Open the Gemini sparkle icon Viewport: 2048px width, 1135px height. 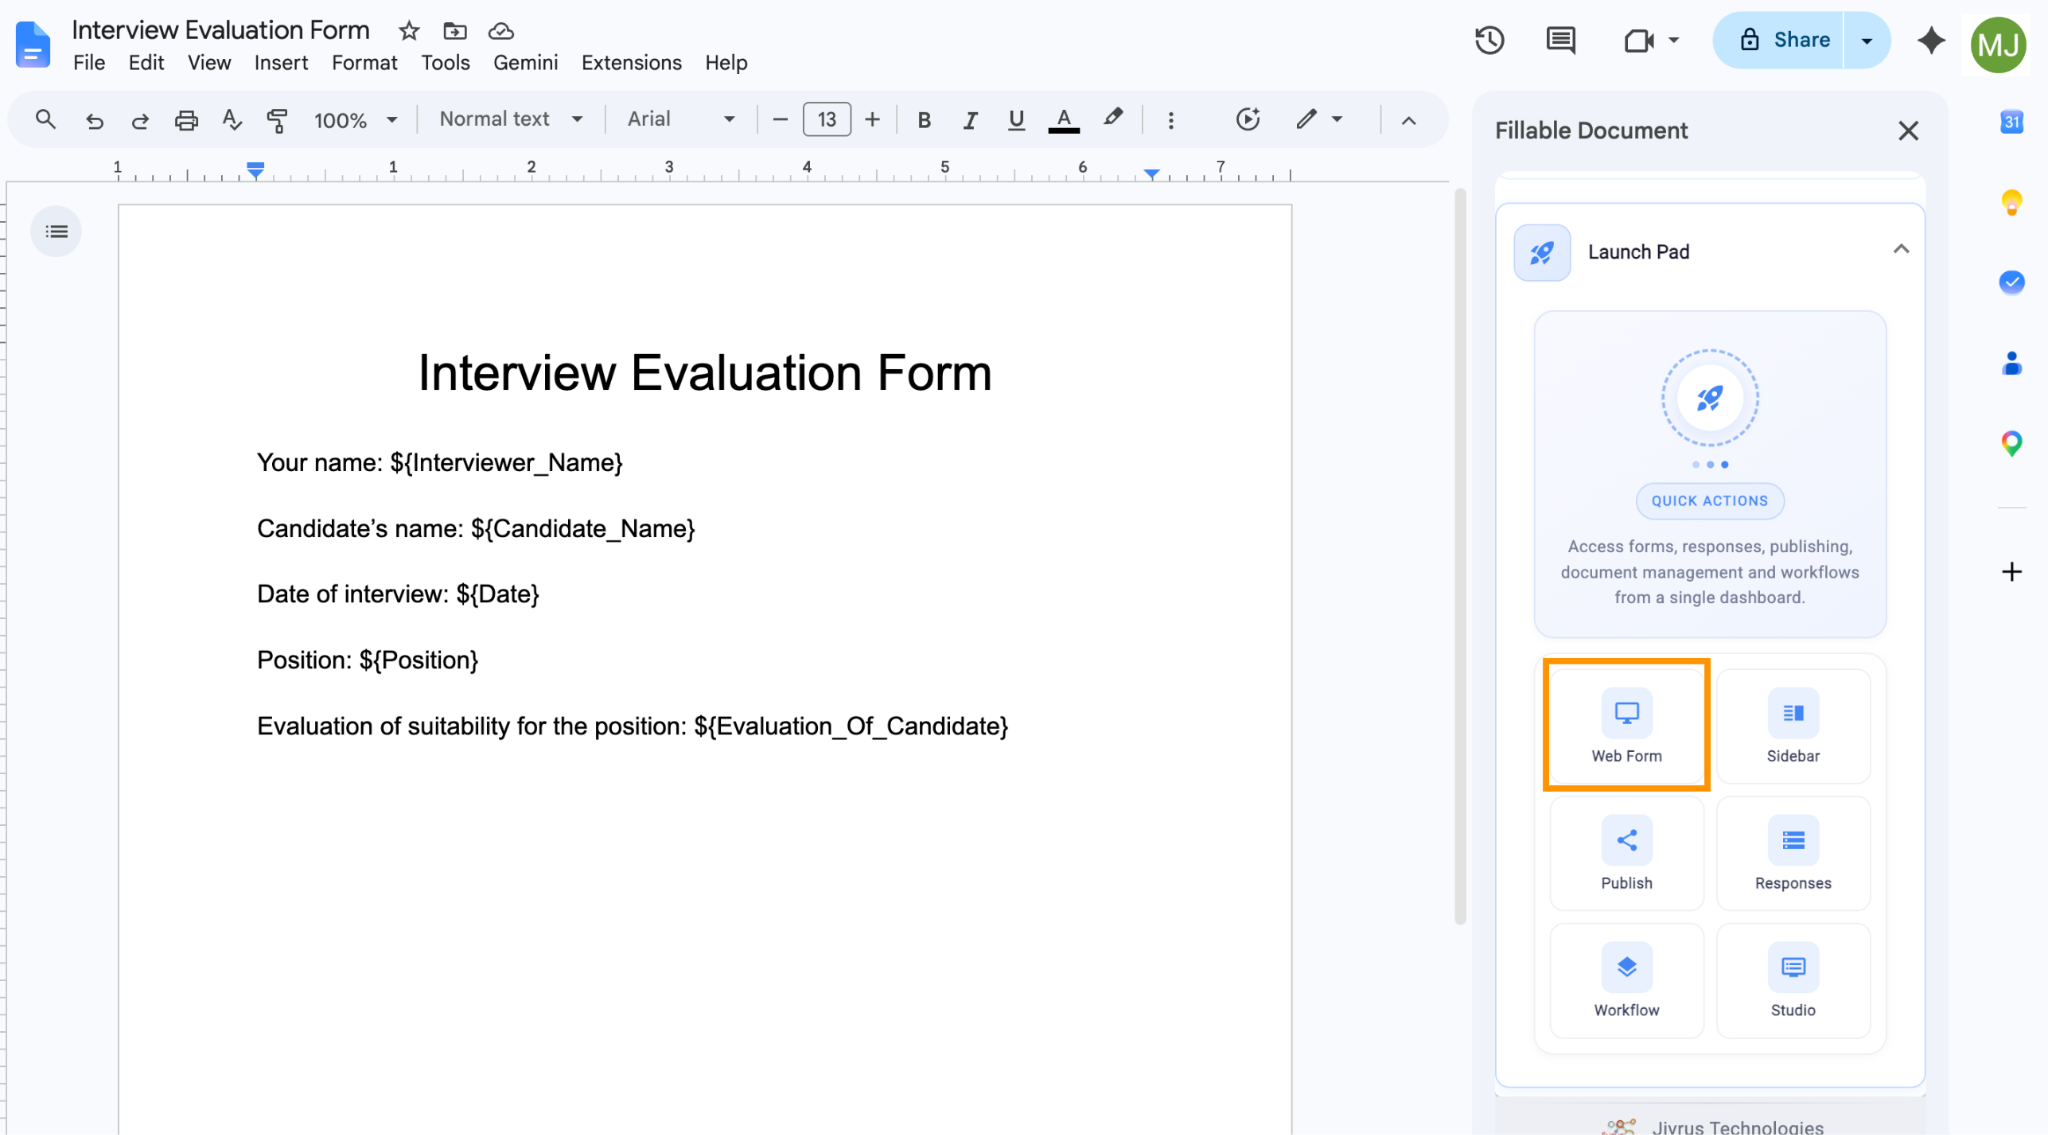(1931, 41)
